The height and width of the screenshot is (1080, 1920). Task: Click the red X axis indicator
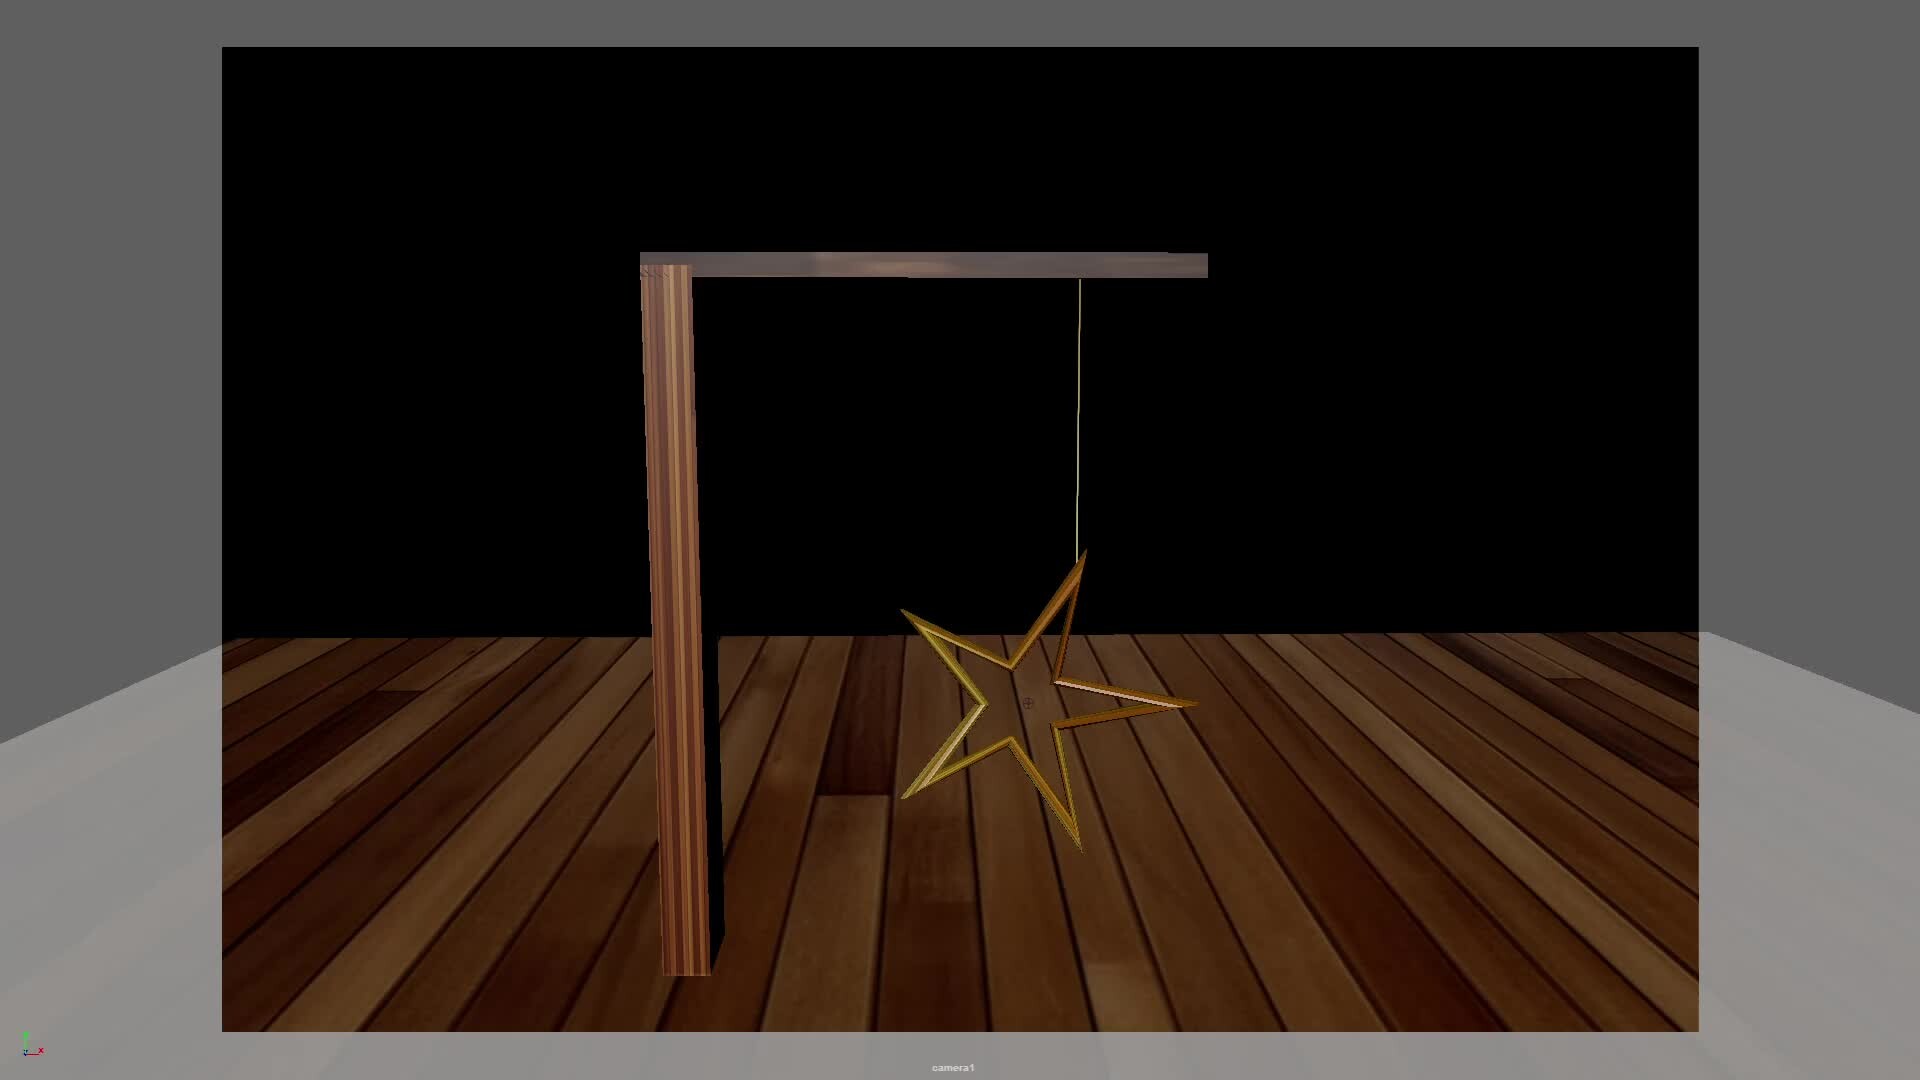point(40,1051)
